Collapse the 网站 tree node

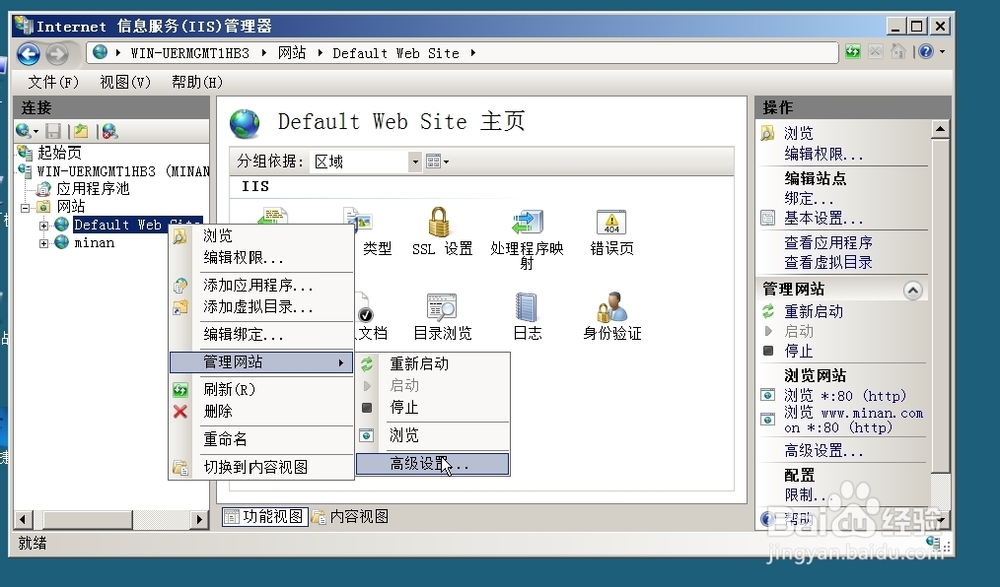pos(25,207)
